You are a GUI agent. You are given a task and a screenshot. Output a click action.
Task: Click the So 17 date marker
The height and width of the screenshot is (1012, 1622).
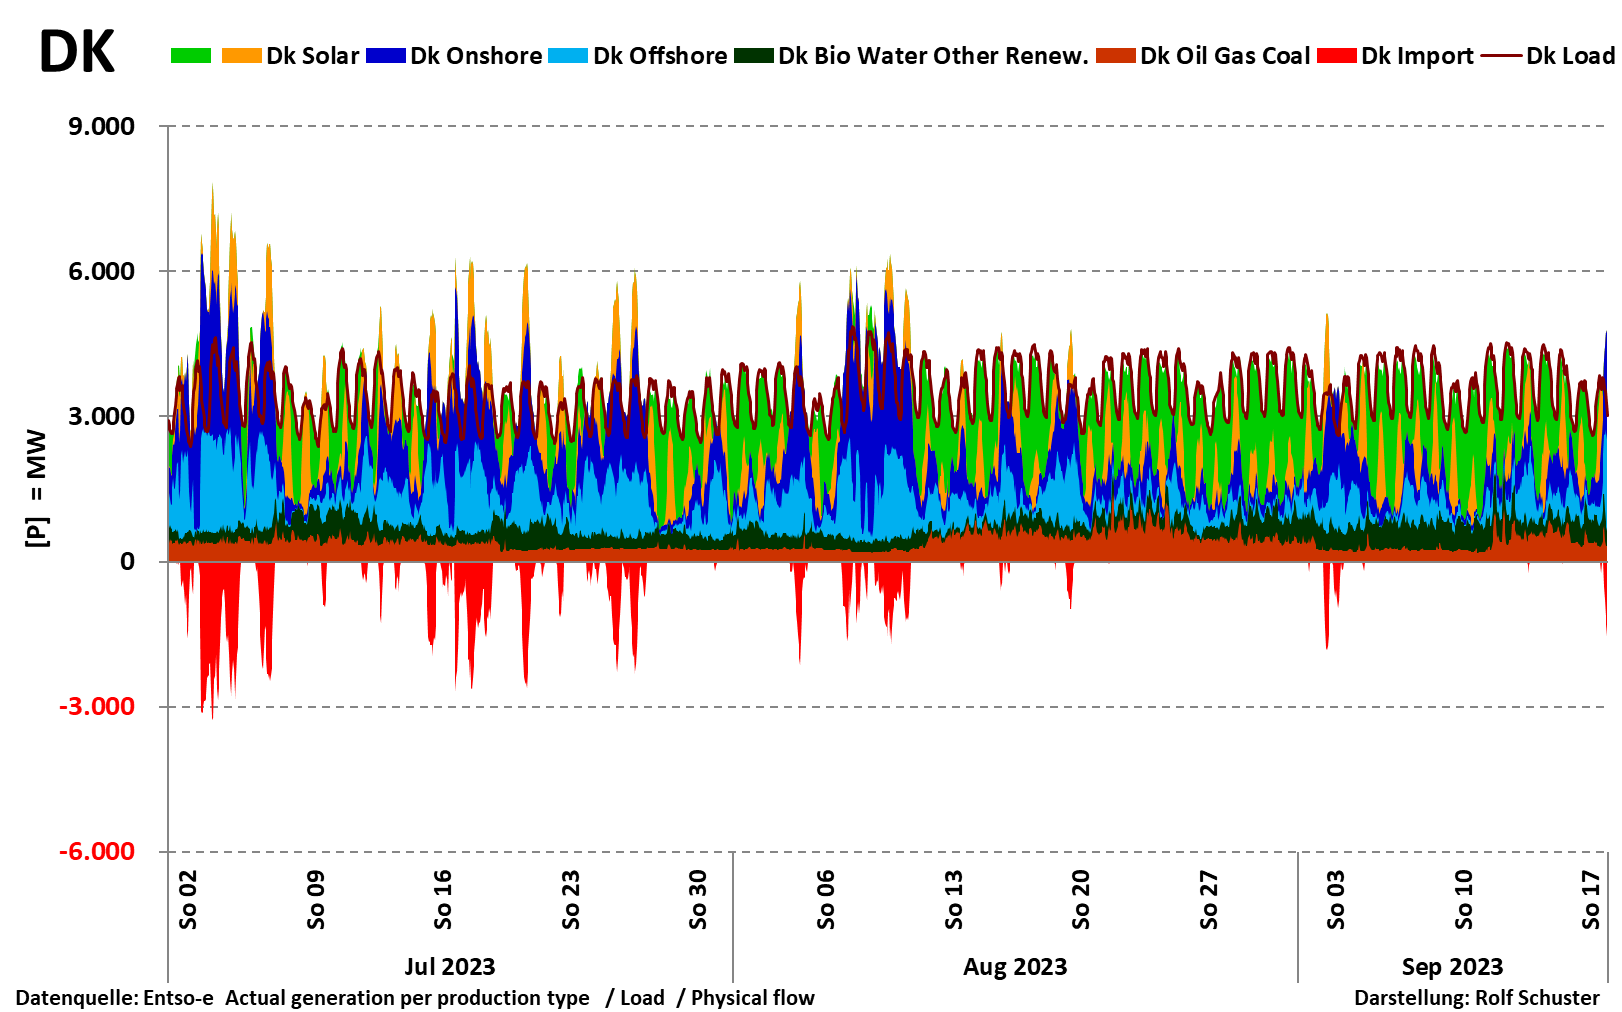point(1591,899)
